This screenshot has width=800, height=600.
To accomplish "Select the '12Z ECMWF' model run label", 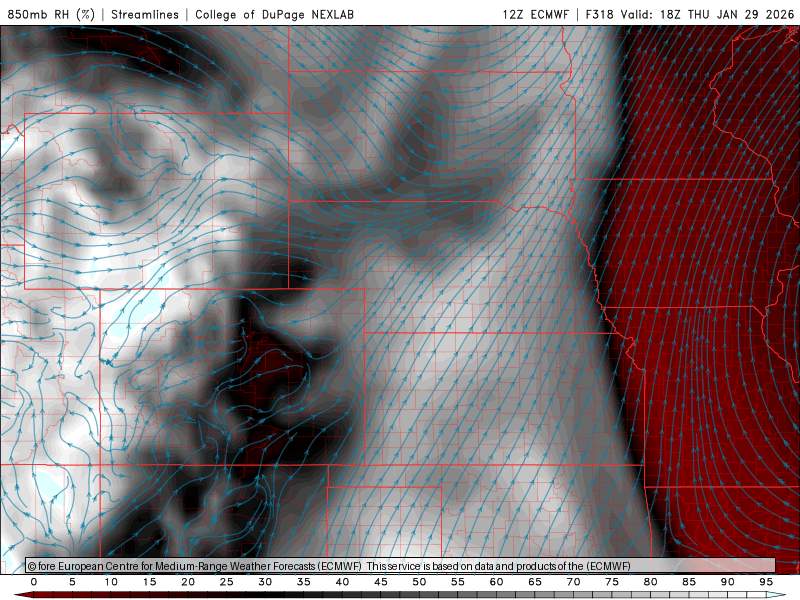I will pyautogui.click(x=535, y=14).
